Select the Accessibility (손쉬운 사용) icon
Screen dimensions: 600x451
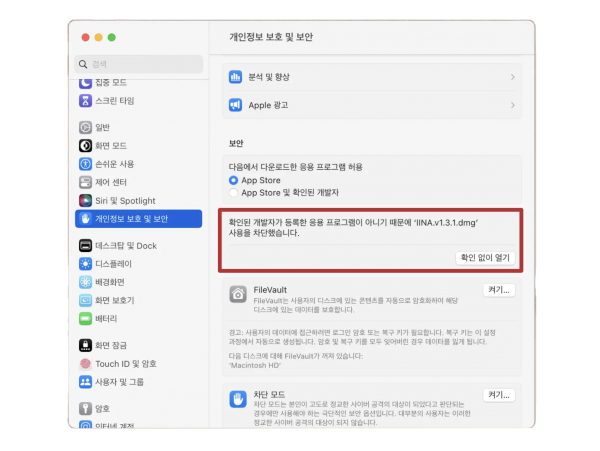(85, 163)
